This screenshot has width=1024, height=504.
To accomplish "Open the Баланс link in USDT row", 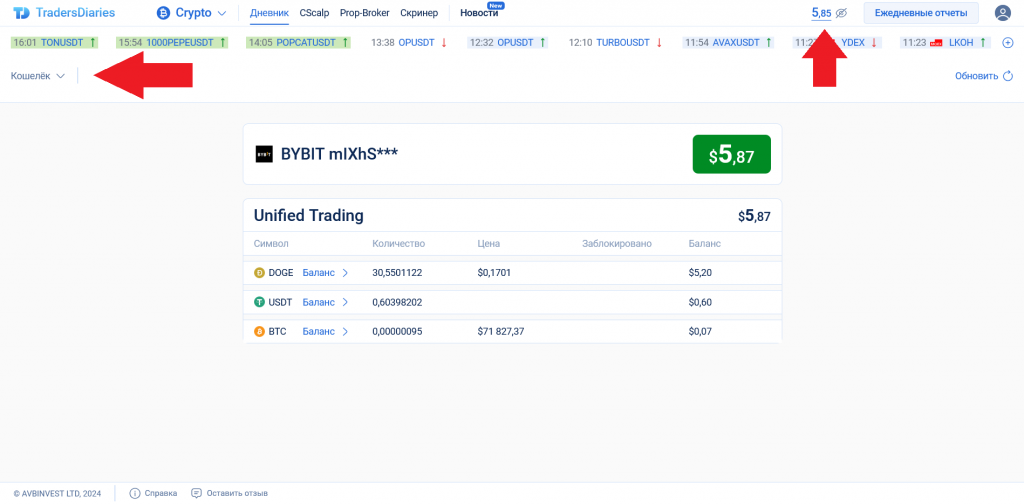I will click(319, 302).
